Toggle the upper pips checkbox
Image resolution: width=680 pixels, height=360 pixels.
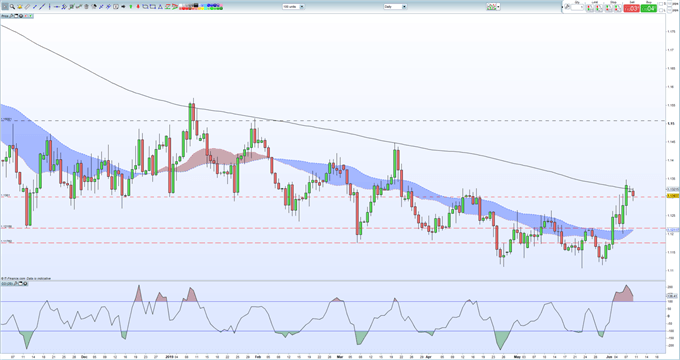[x=661, y=4]
